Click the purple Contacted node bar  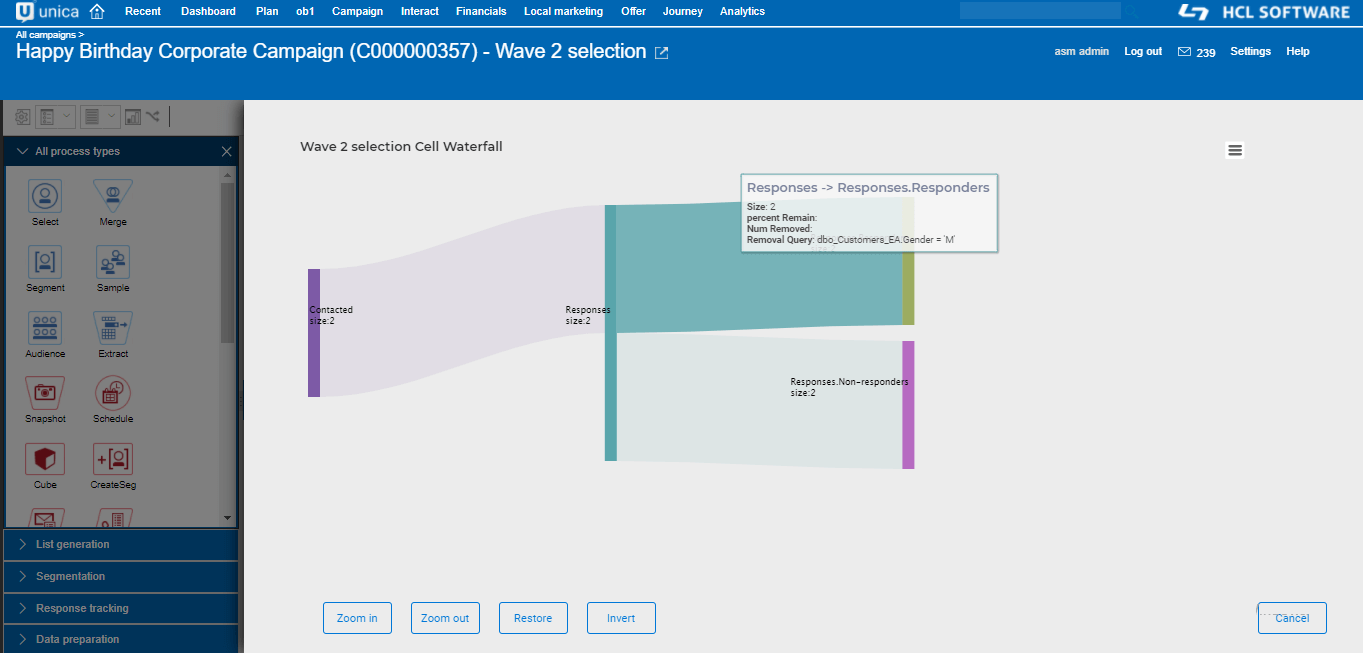314,333
